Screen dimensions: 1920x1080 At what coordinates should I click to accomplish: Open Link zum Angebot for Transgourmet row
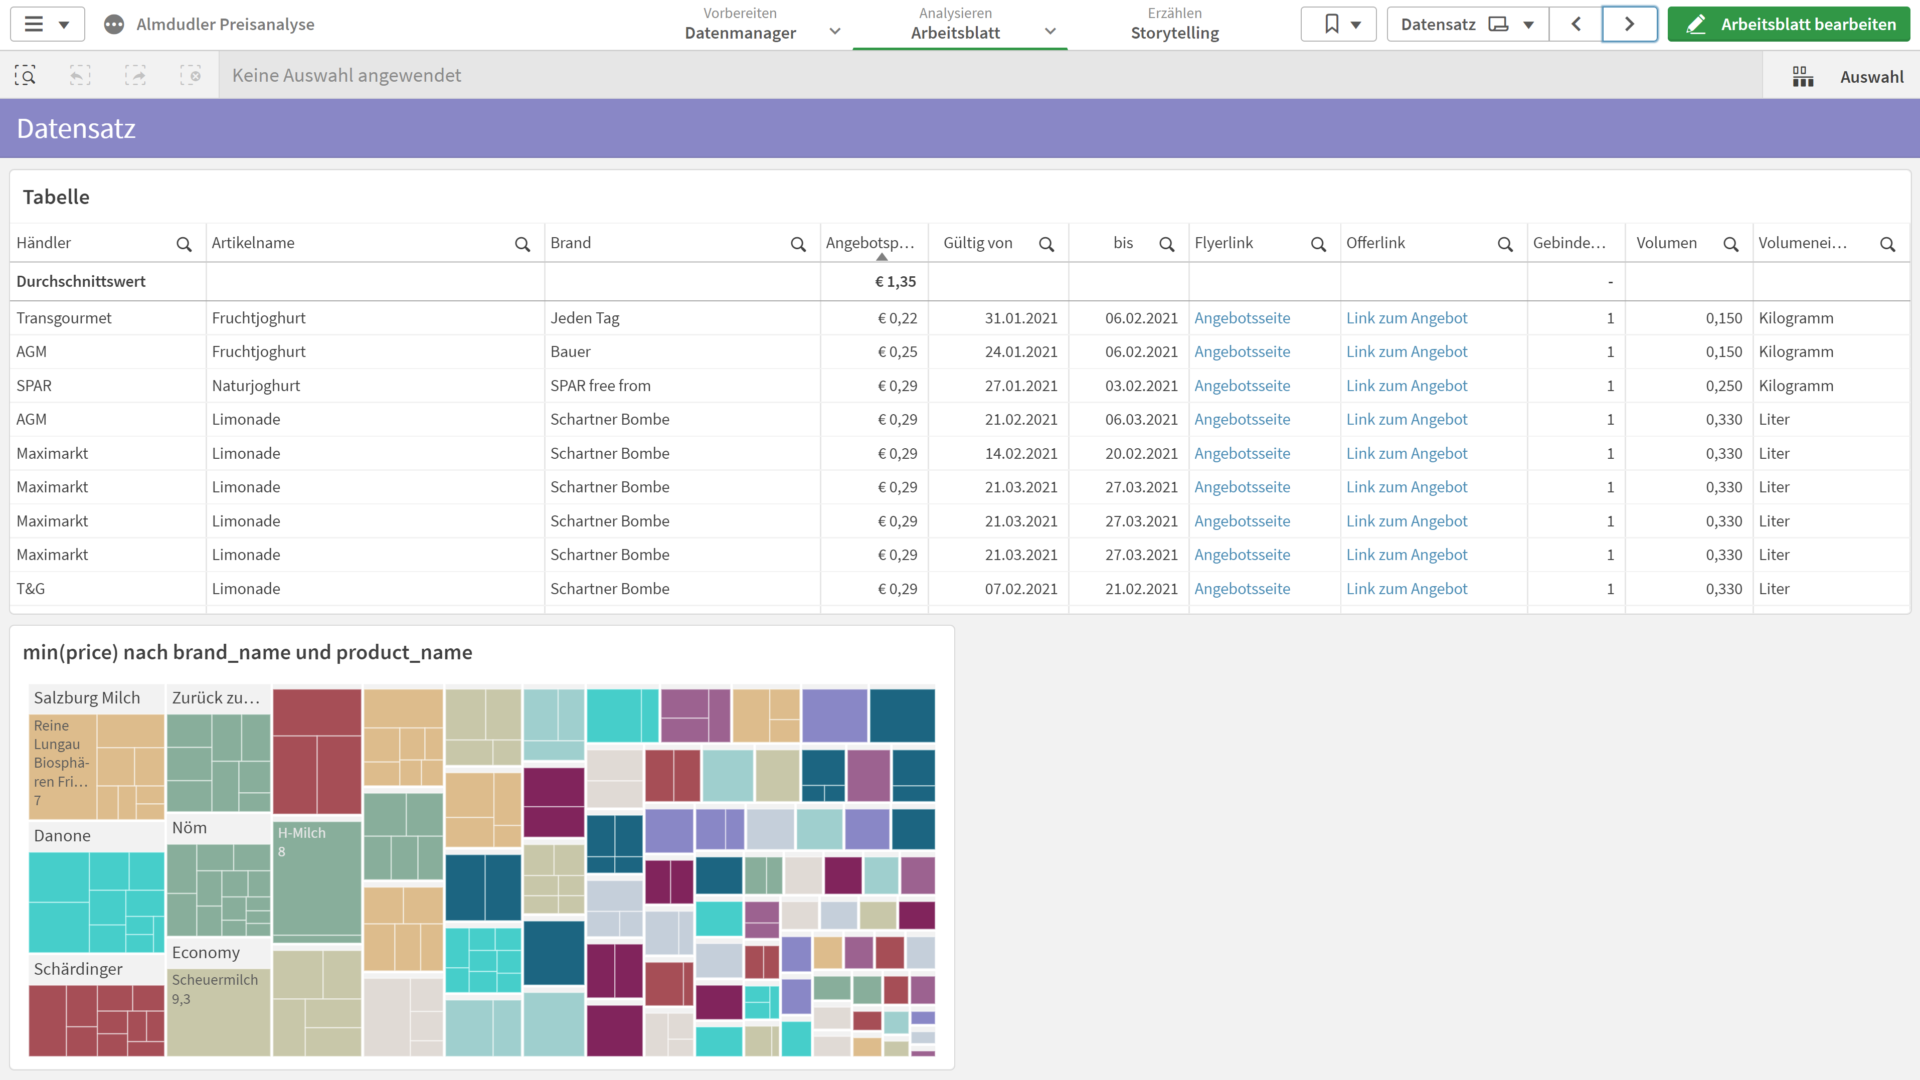[1406, 318]
